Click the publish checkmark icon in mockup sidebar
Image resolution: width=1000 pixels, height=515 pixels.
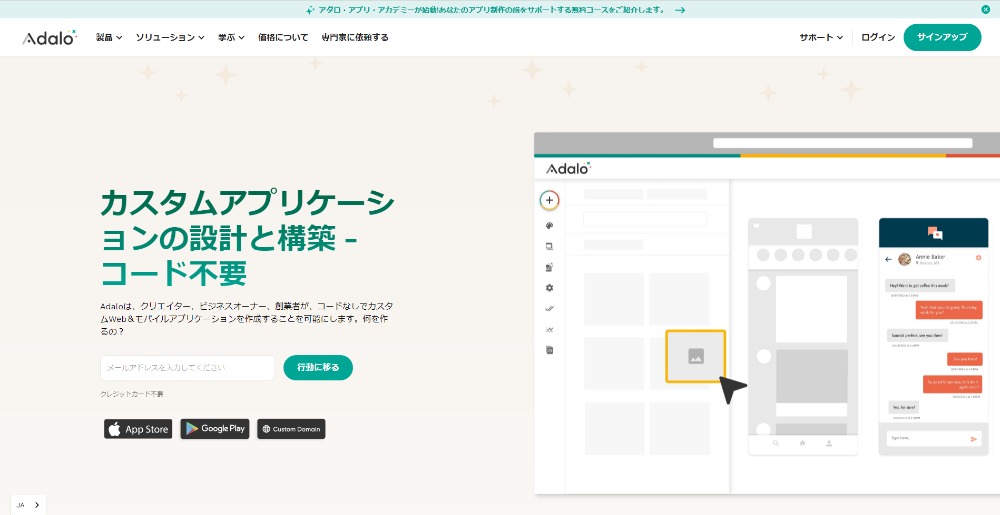point(550,308)
